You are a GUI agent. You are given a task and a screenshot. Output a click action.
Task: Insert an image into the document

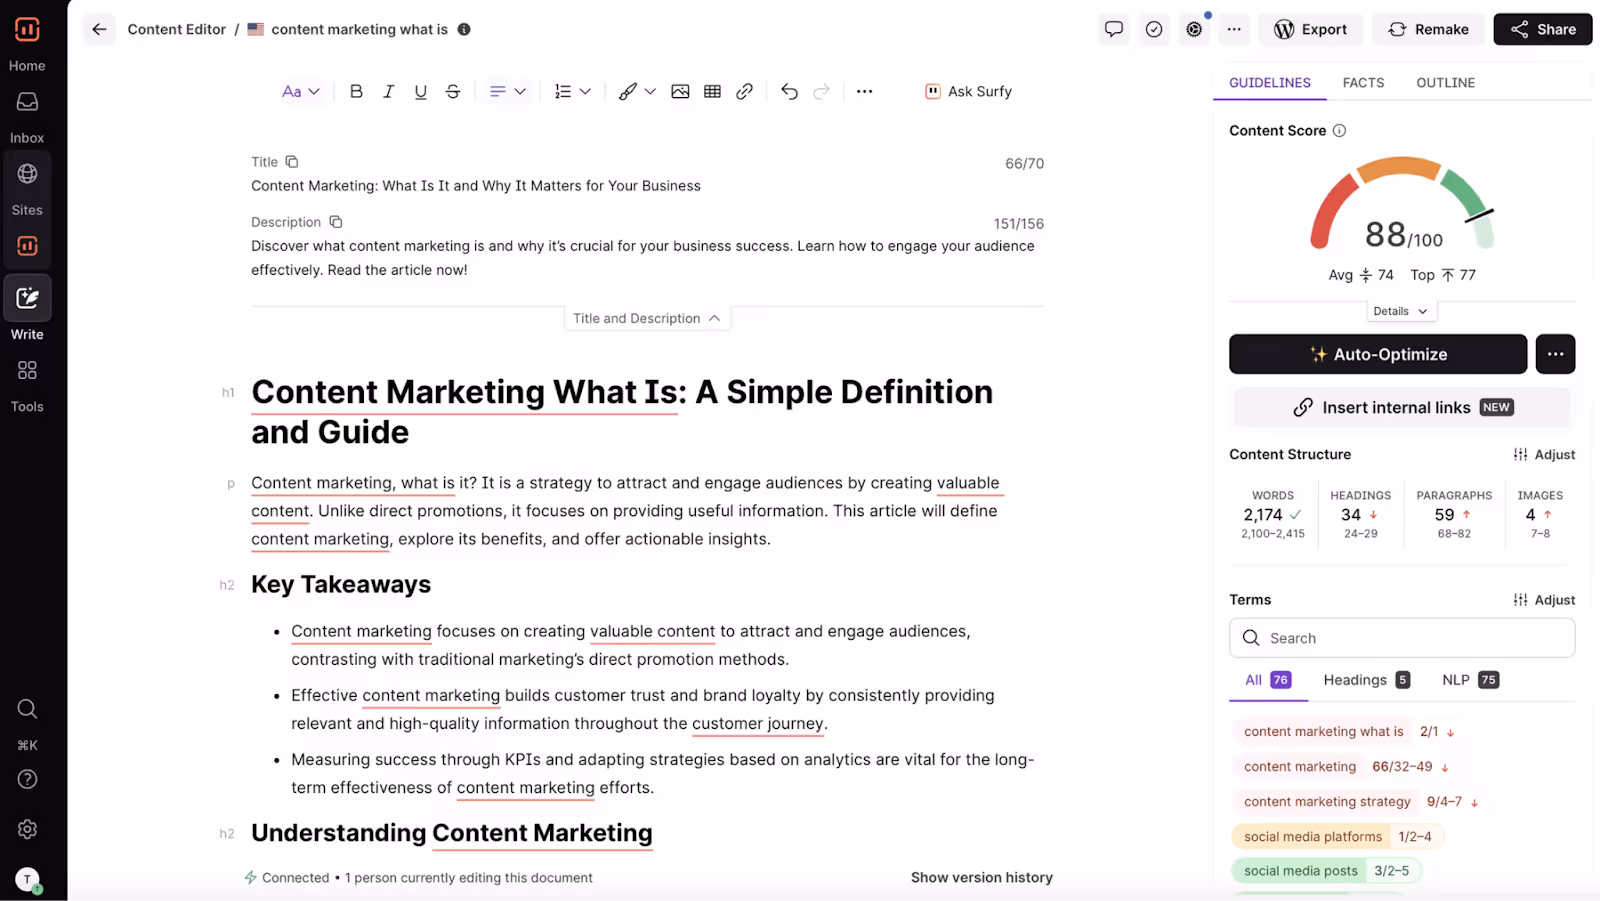click(x=680, y=91)
